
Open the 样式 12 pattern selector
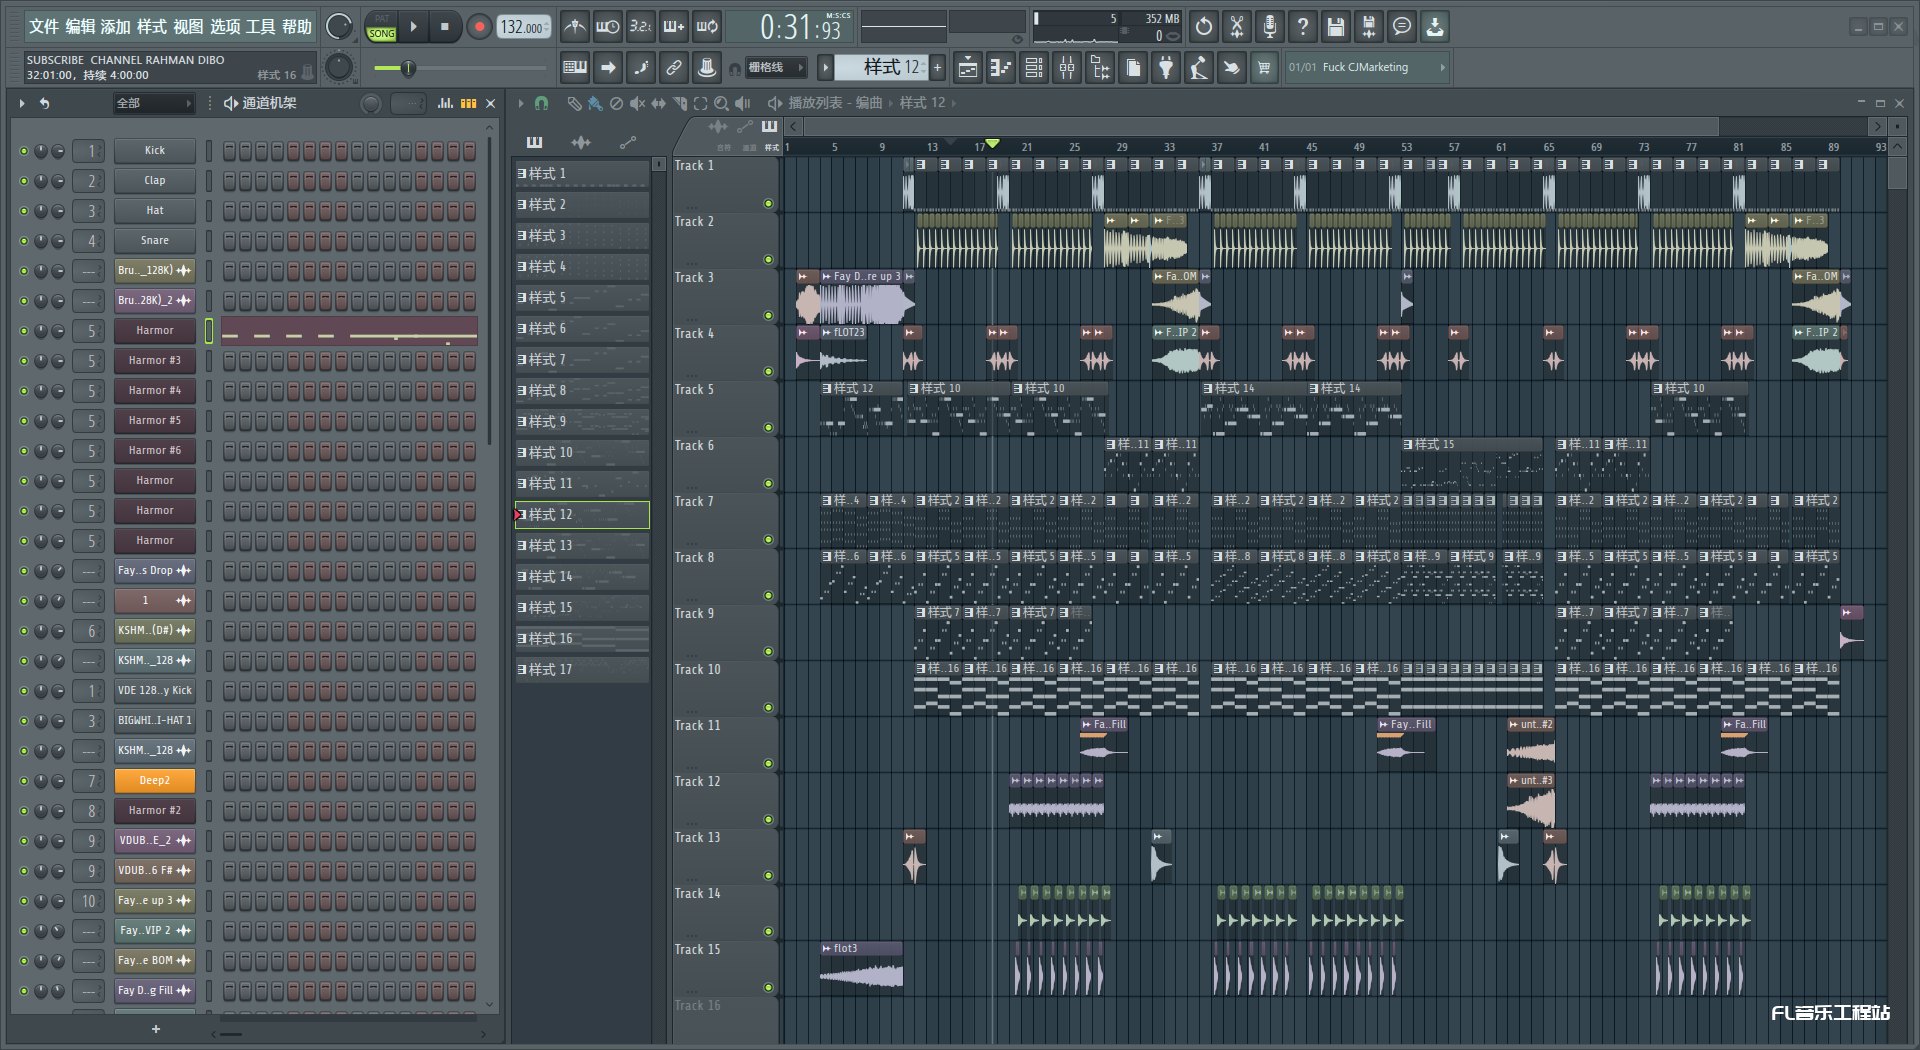(x=881, y=67)
